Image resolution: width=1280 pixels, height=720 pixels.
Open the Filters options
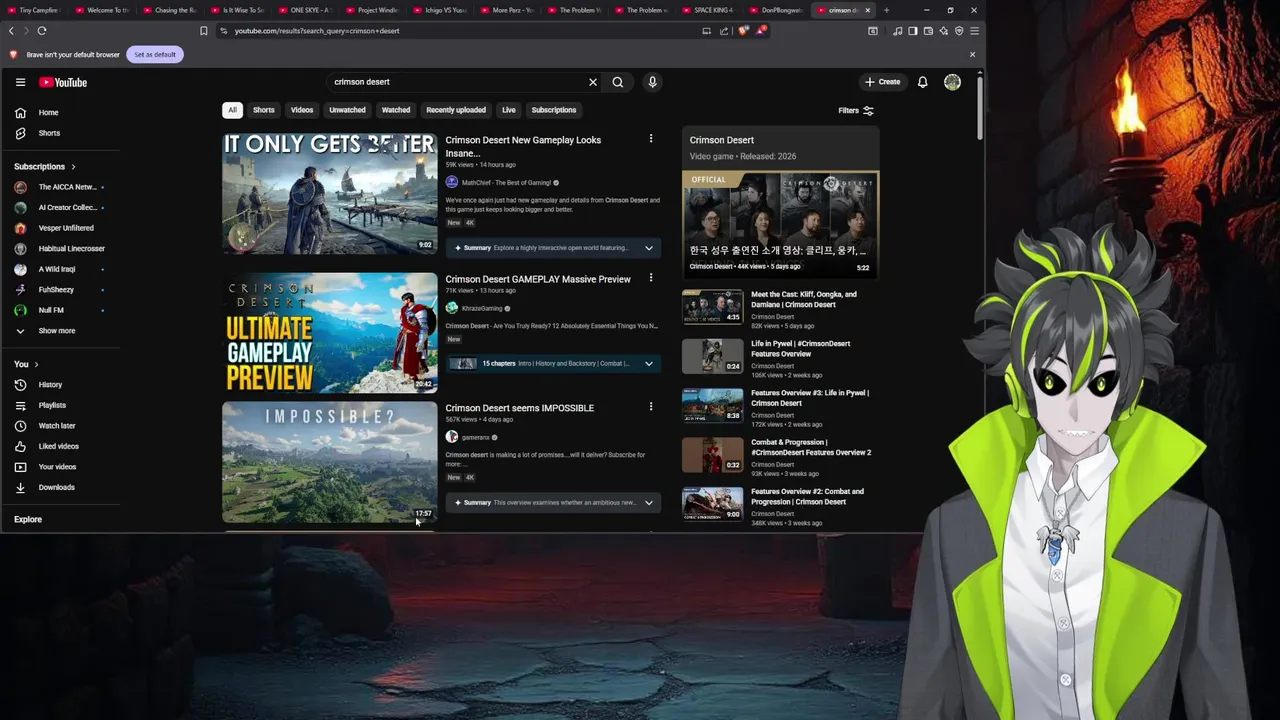(x=856, y=110)
